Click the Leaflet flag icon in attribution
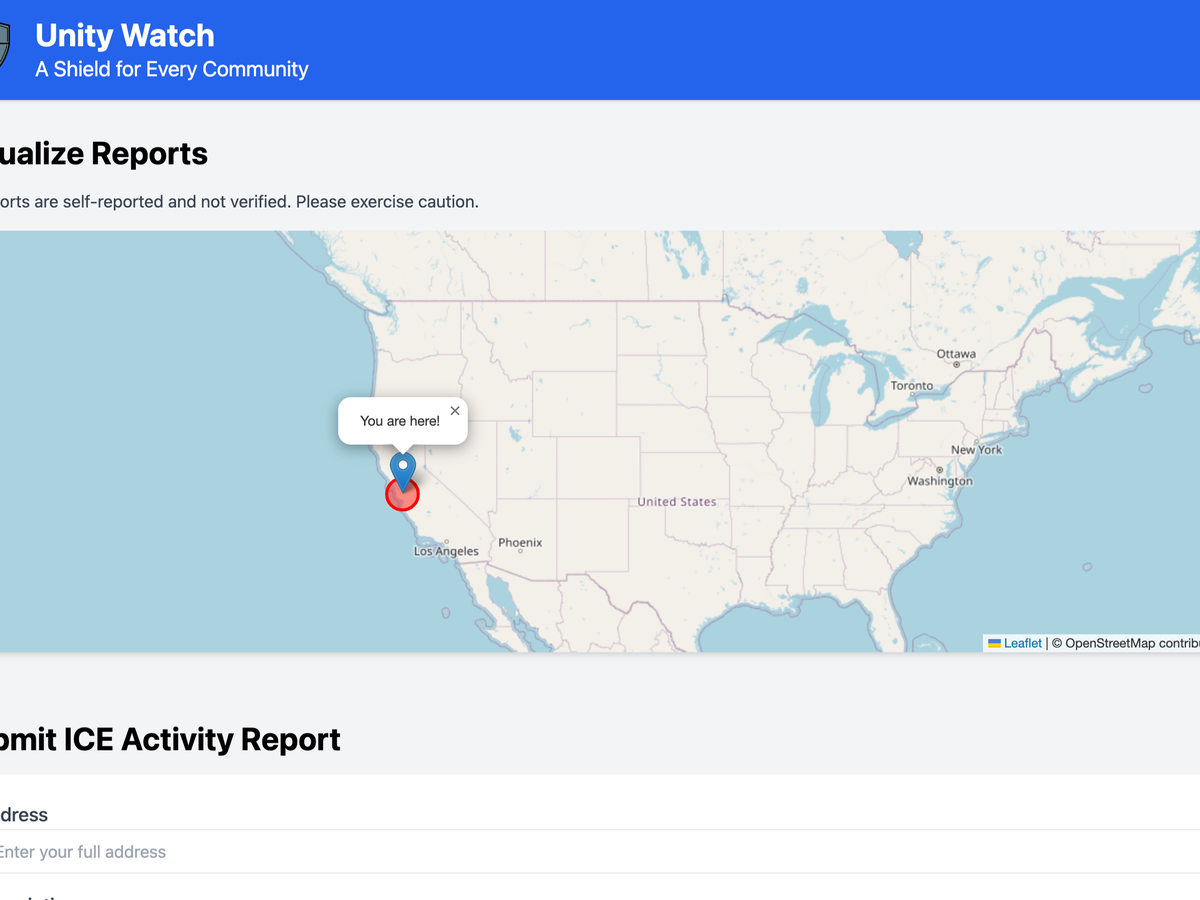Viewport: 1200px width, 900px height. [x=994, y=643]
